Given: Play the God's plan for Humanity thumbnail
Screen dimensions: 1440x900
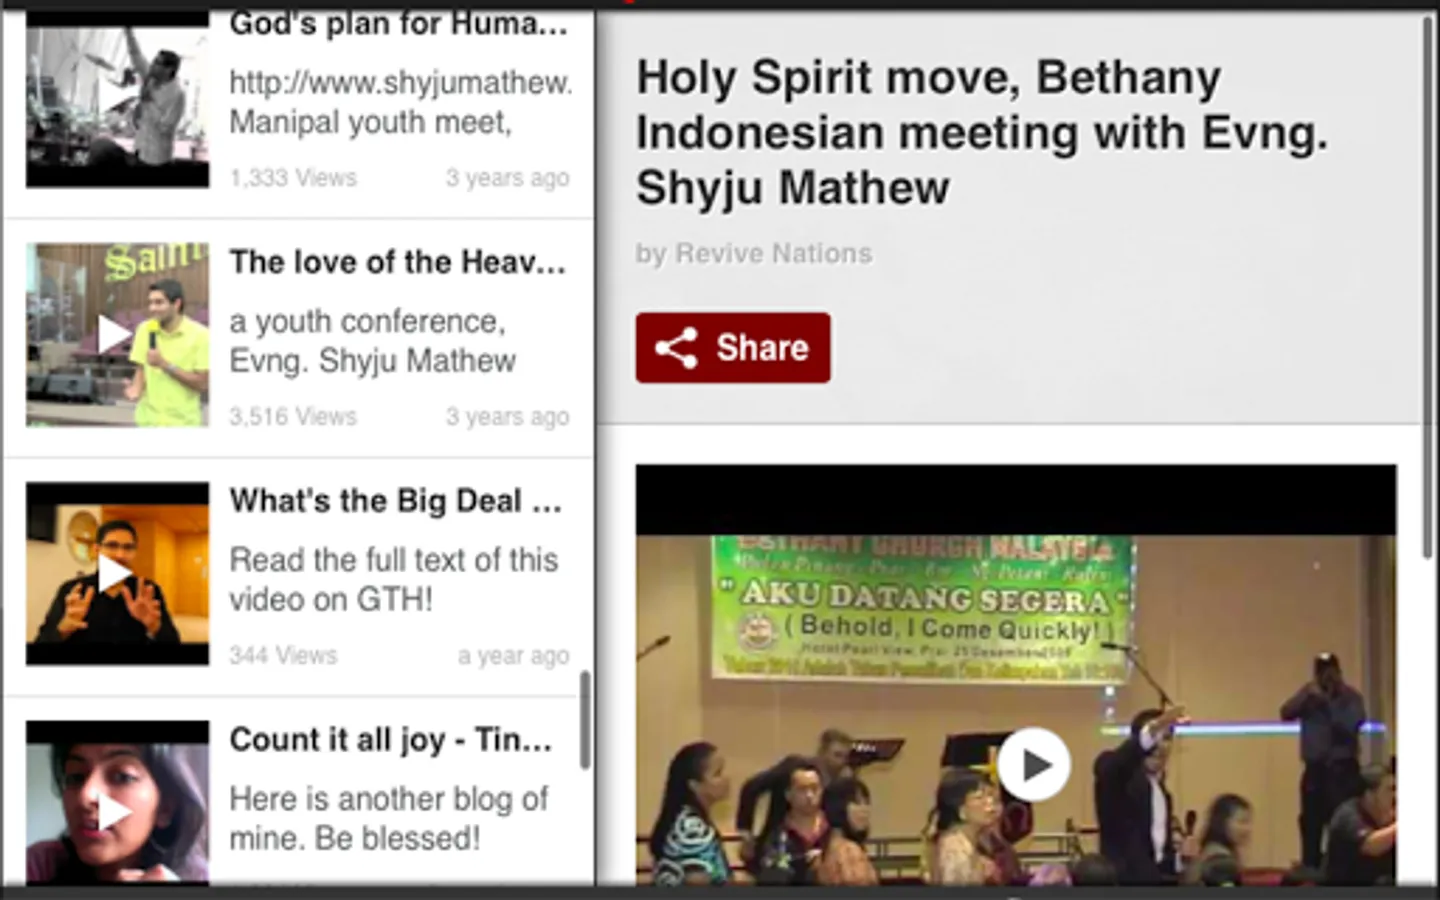Looking at the screenshot, I should coord(117,97).
